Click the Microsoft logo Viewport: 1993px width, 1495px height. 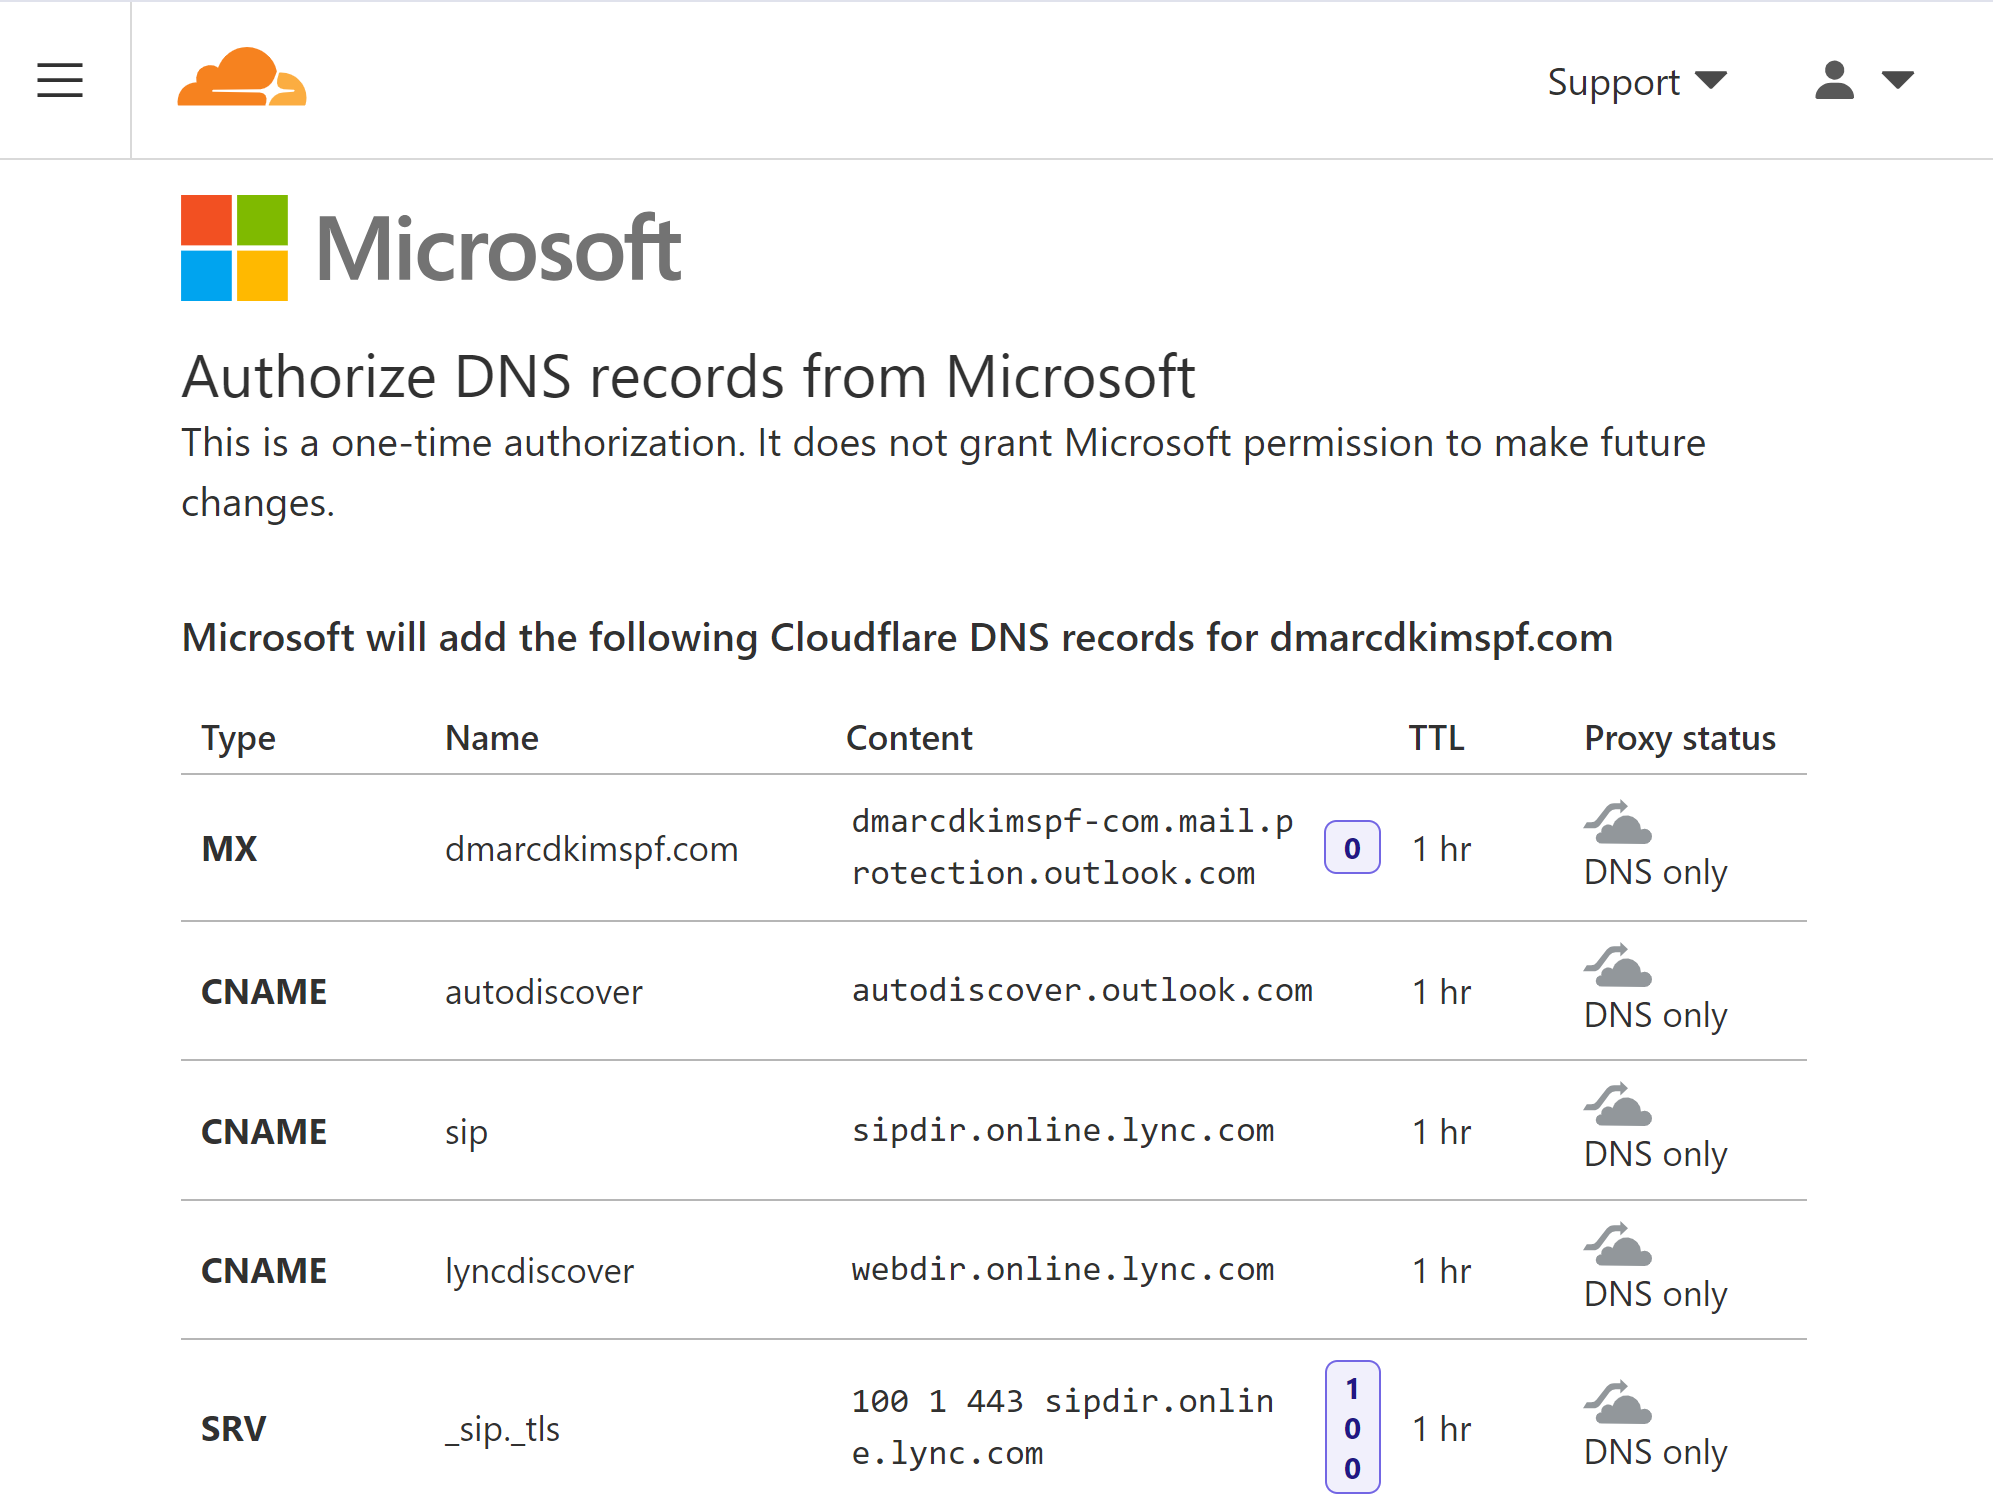(431, 248)
